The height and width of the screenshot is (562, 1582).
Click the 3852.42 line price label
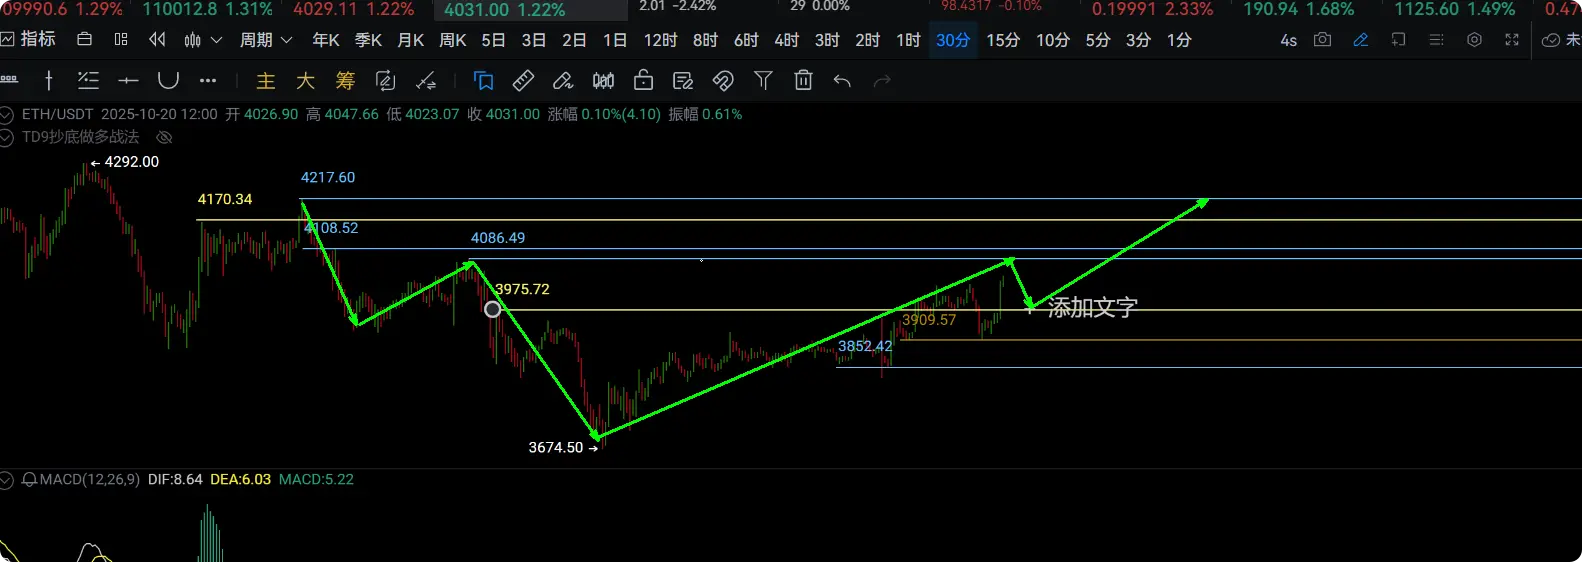click(x=865, y=346)
